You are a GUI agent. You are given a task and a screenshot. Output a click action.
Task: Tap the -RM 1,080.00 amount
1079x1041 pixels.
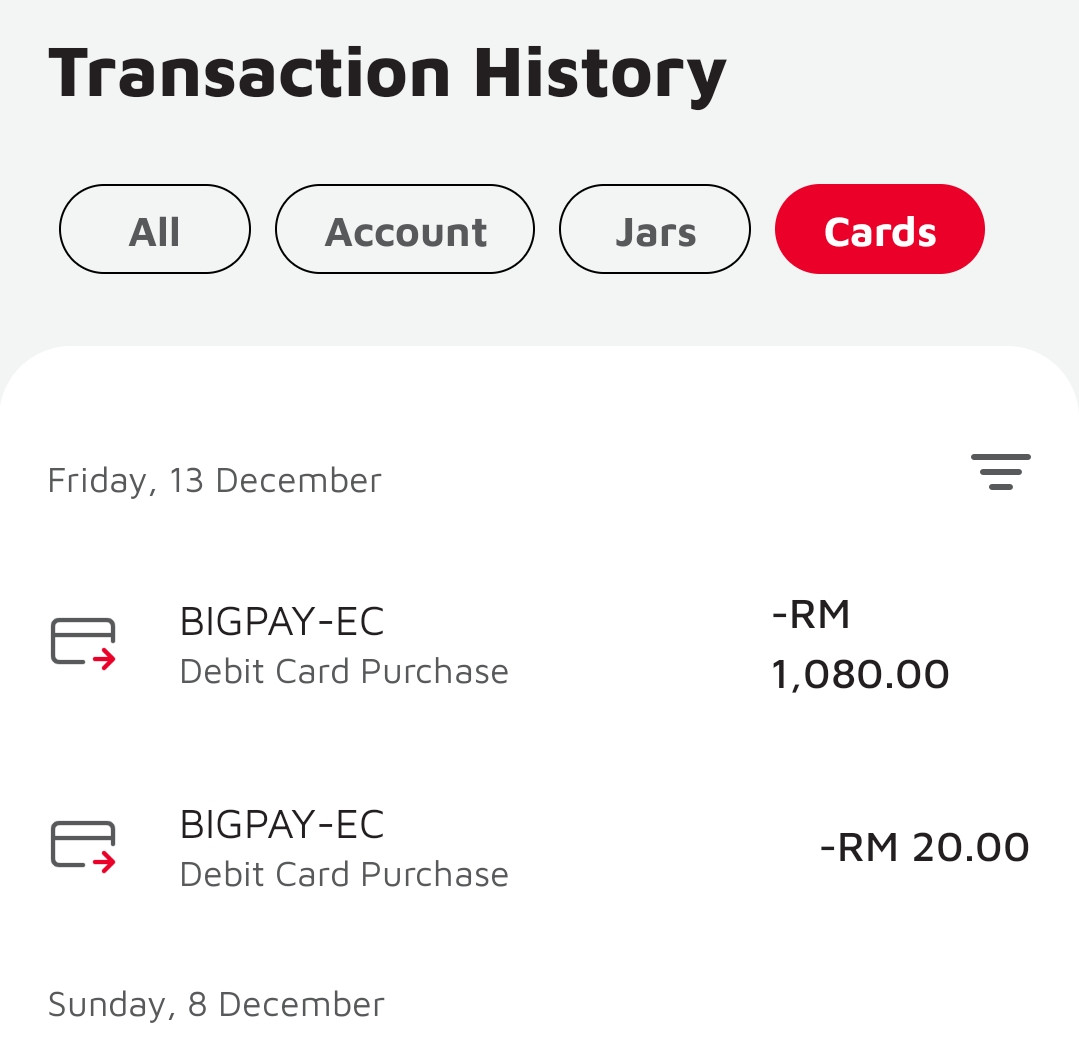tap(860, 644)
